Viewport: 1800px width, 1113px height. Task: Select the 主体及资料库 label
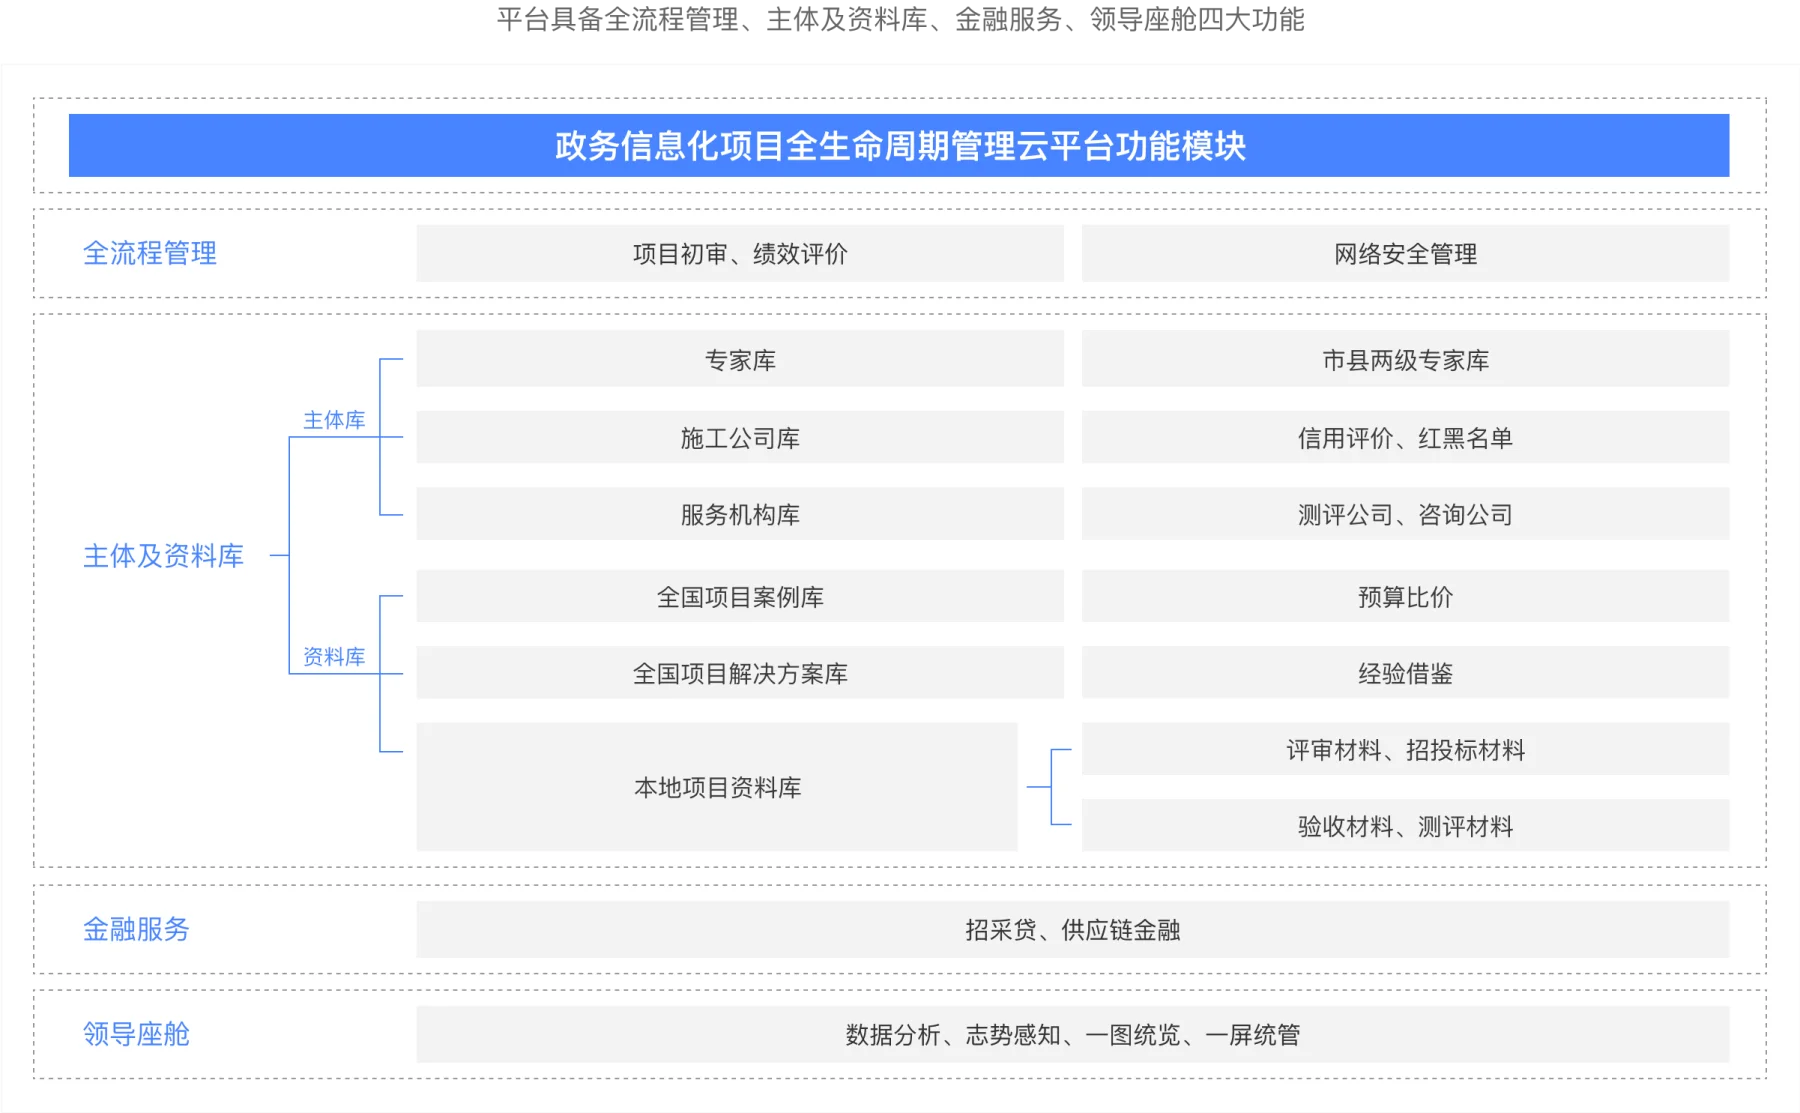coord(163,556)
